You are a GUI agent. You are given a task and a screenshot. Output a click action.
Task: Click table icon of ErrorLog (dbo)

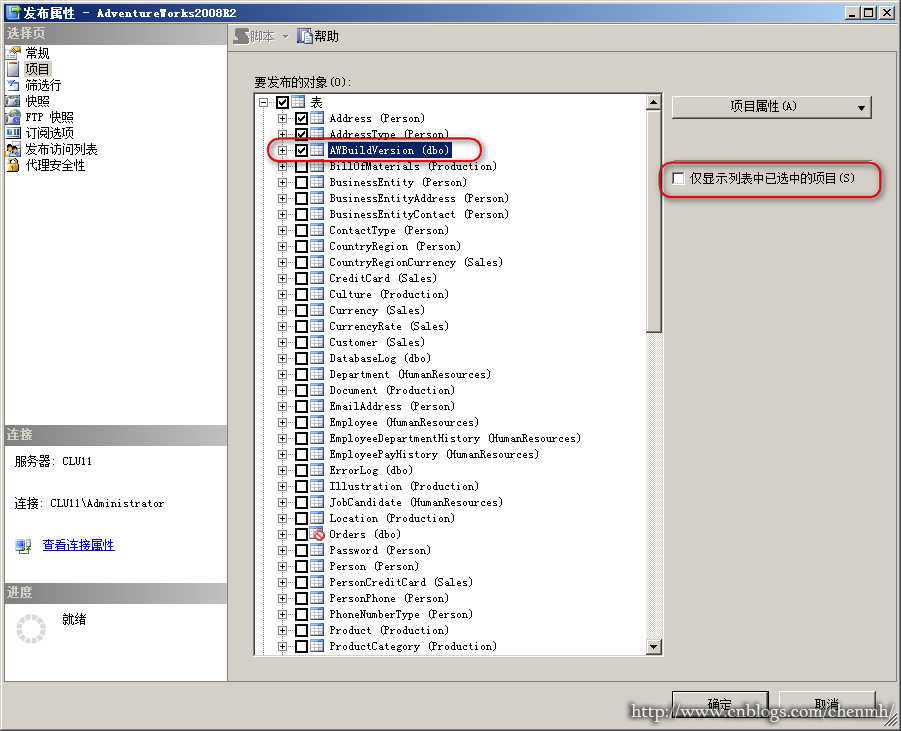pyautogui.click(x=317, y=470)
